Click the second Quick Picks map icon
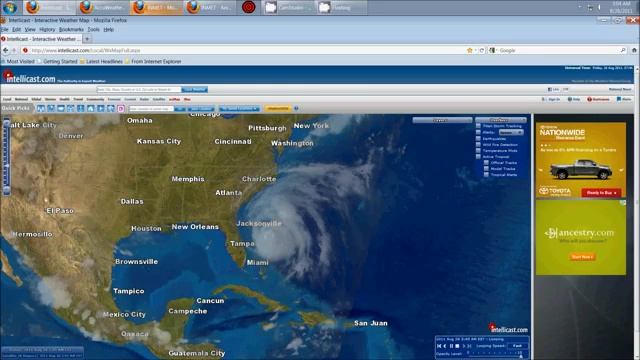The width and height of the screenshot is (640, 360). [51, 109]
